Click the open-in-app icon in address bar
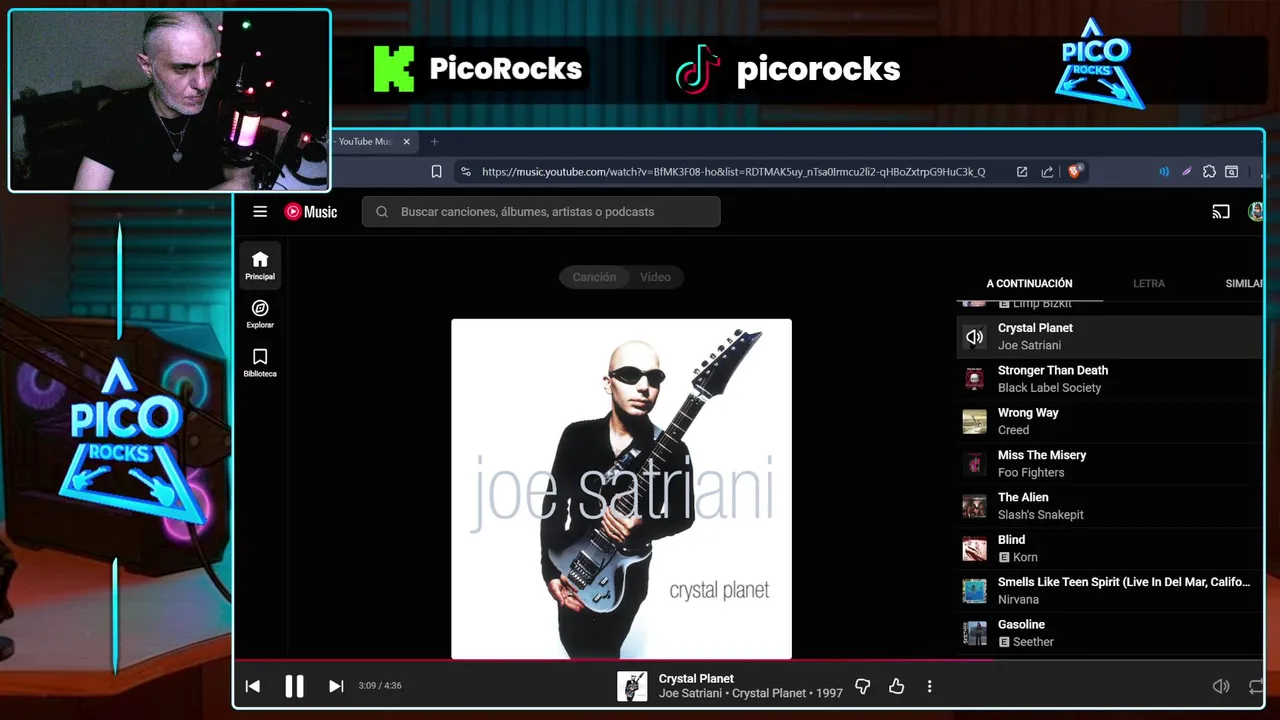Viewport: 1280px width, 720px height. pyautogui.click(x=1022, y=172)
